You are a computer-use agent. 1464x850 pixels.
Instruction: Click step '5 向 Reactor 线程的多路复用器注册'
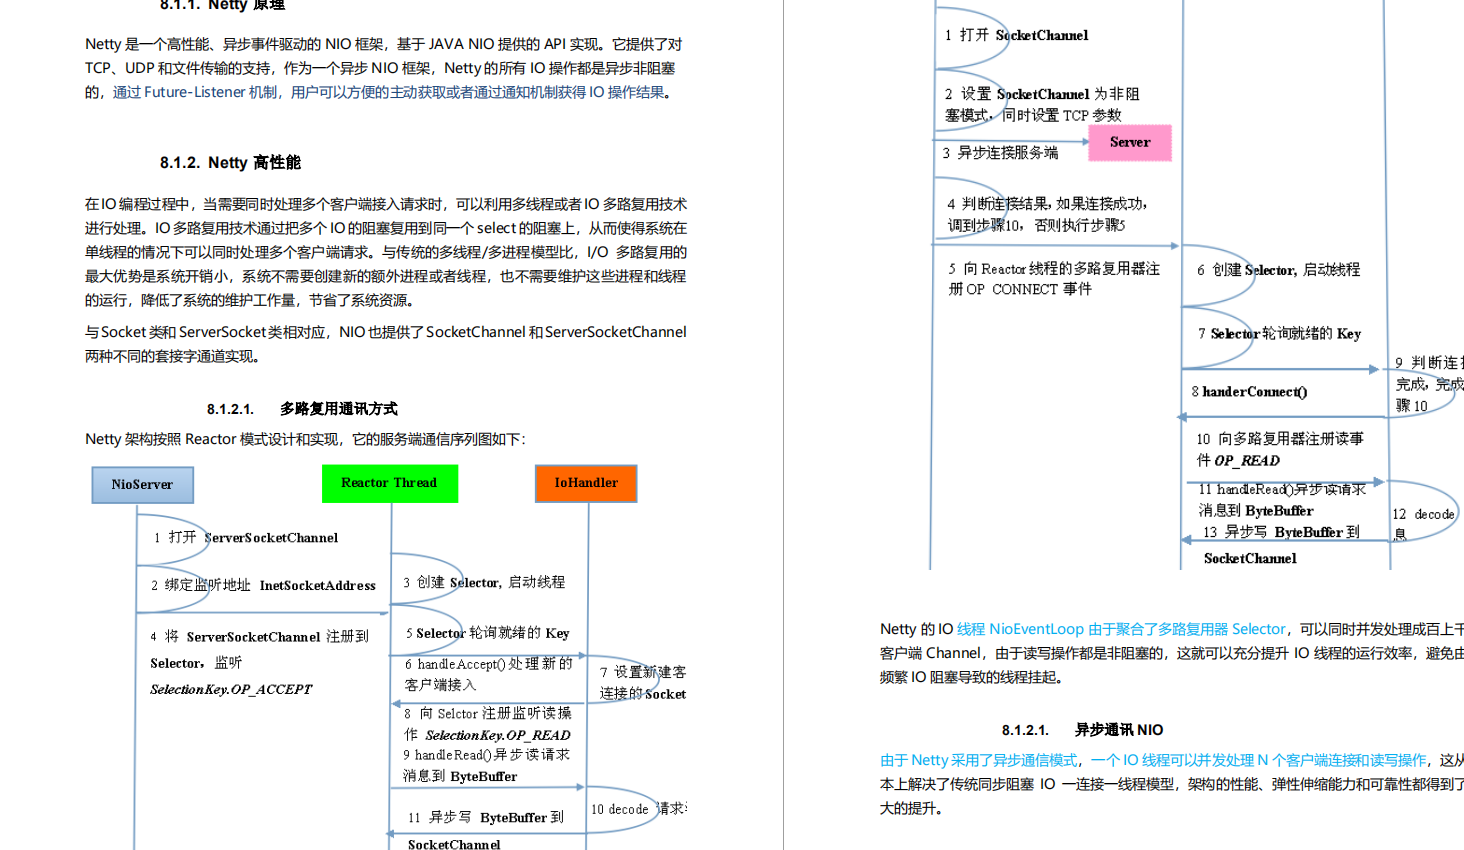click(x=1054, y=279)
